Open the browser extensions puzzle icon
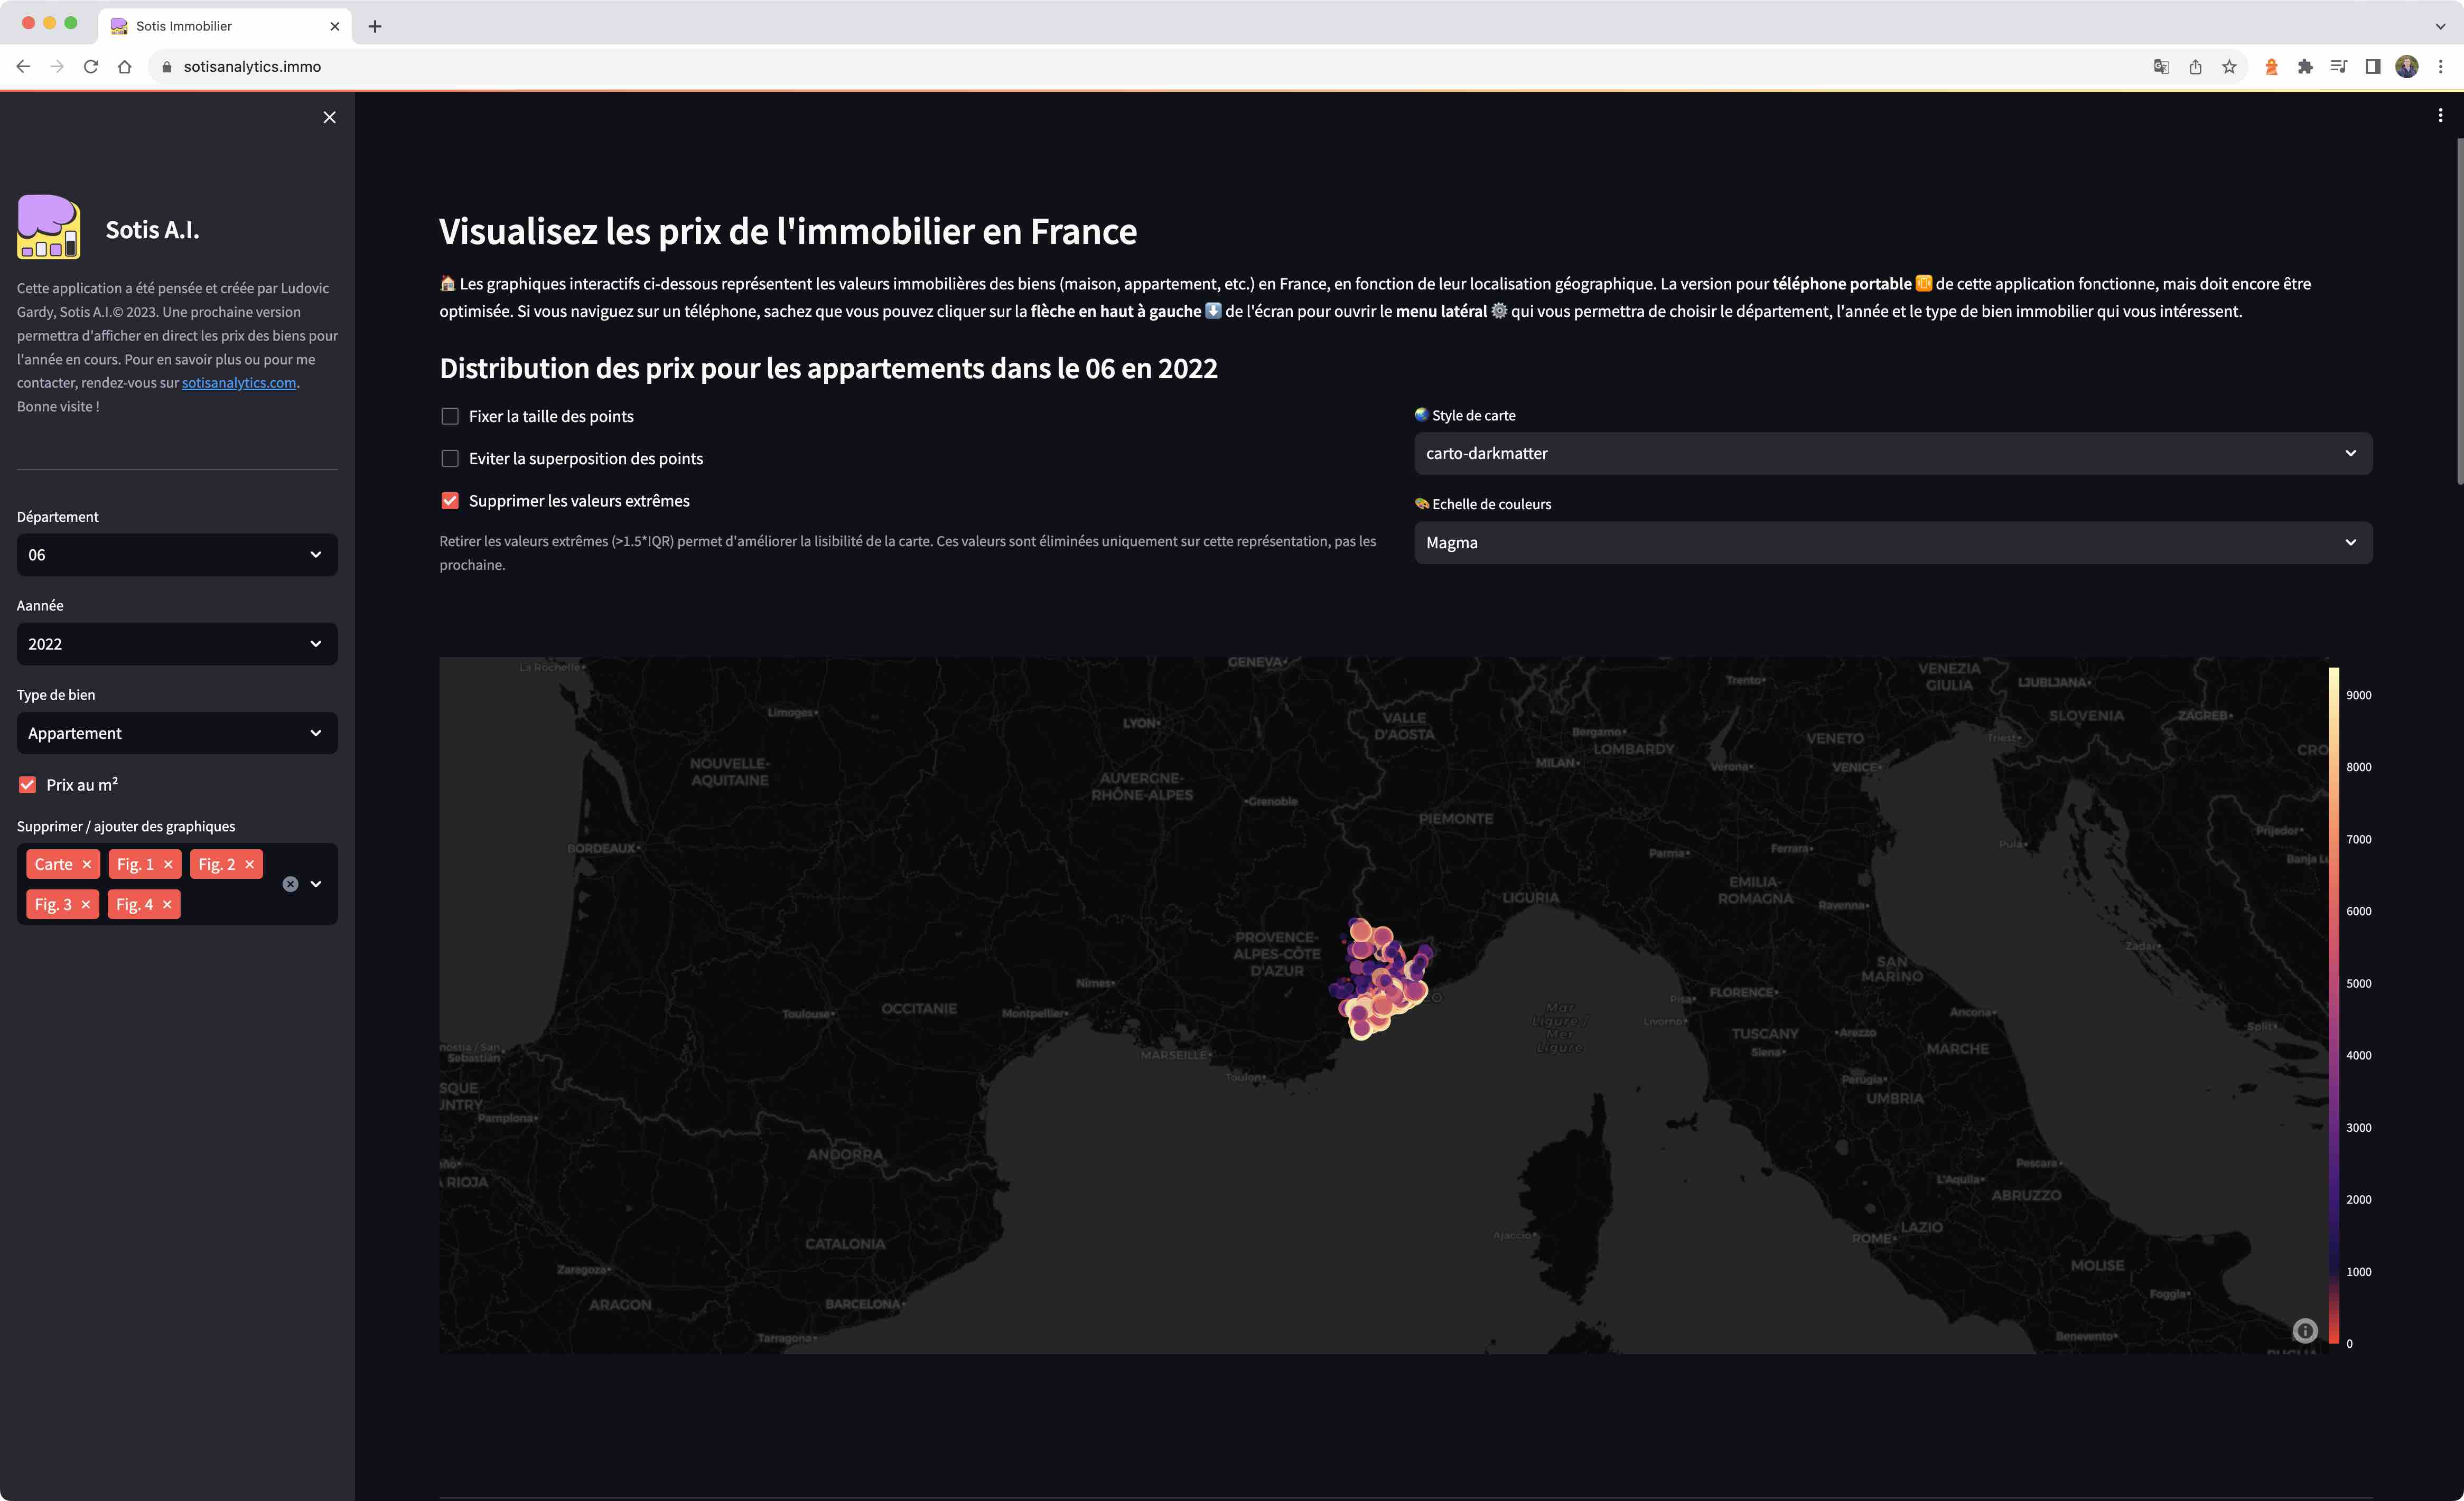 click(x=2304, y=66)
